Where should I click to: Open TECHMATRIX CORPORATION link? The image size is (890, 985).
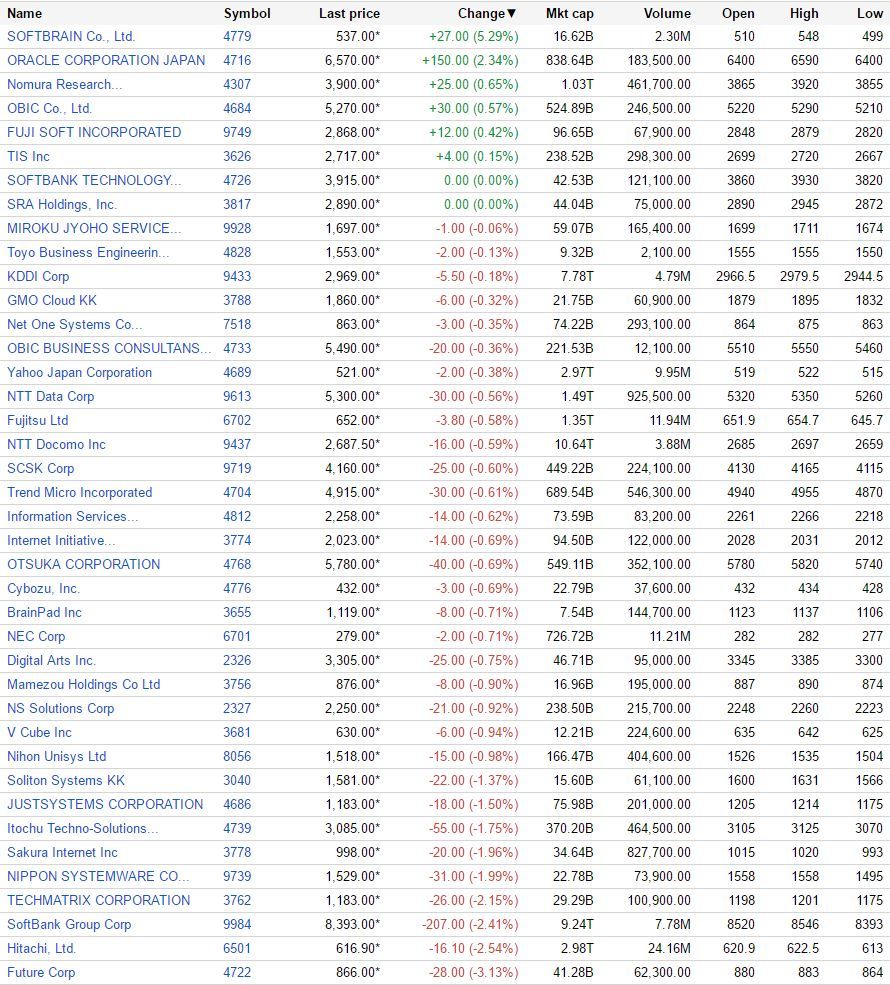pyautogui.click(x=99, y=901)
